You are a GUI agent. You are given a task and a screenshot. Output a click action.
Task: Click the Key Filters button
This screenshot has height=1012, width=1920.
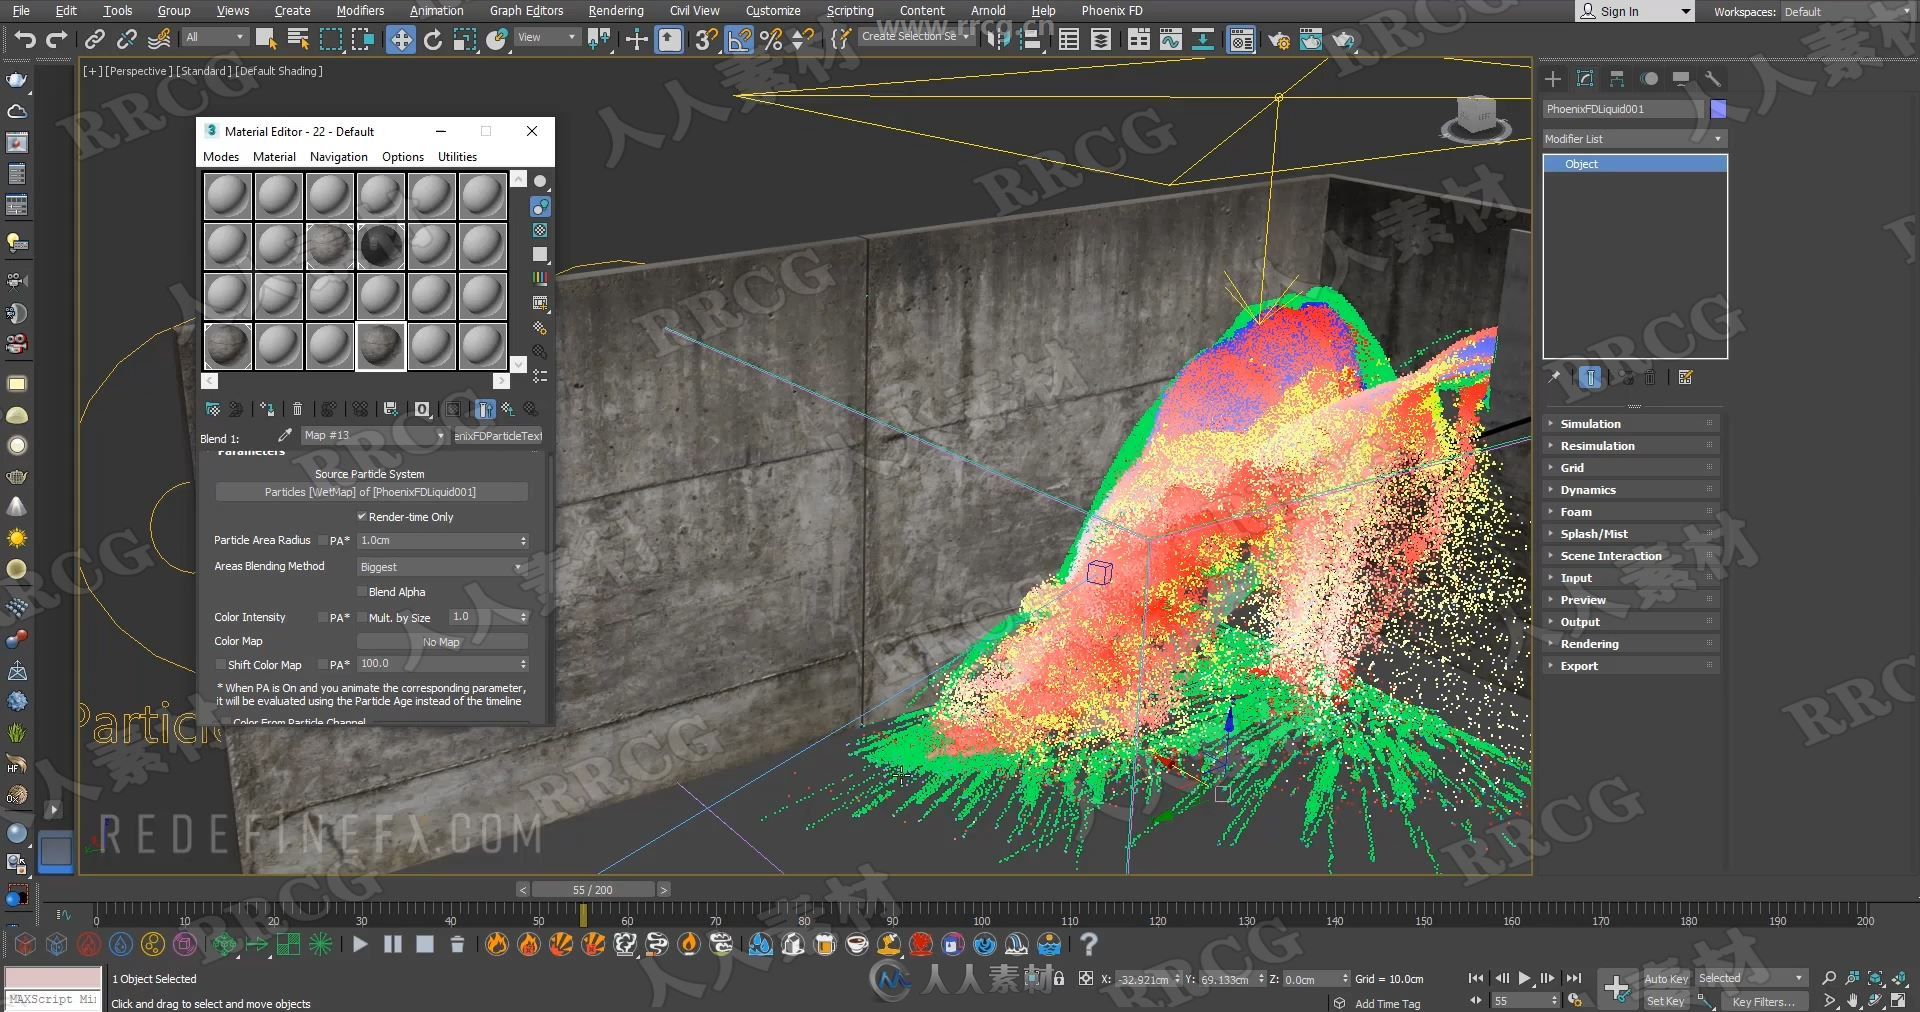tap(1763, 1001)
